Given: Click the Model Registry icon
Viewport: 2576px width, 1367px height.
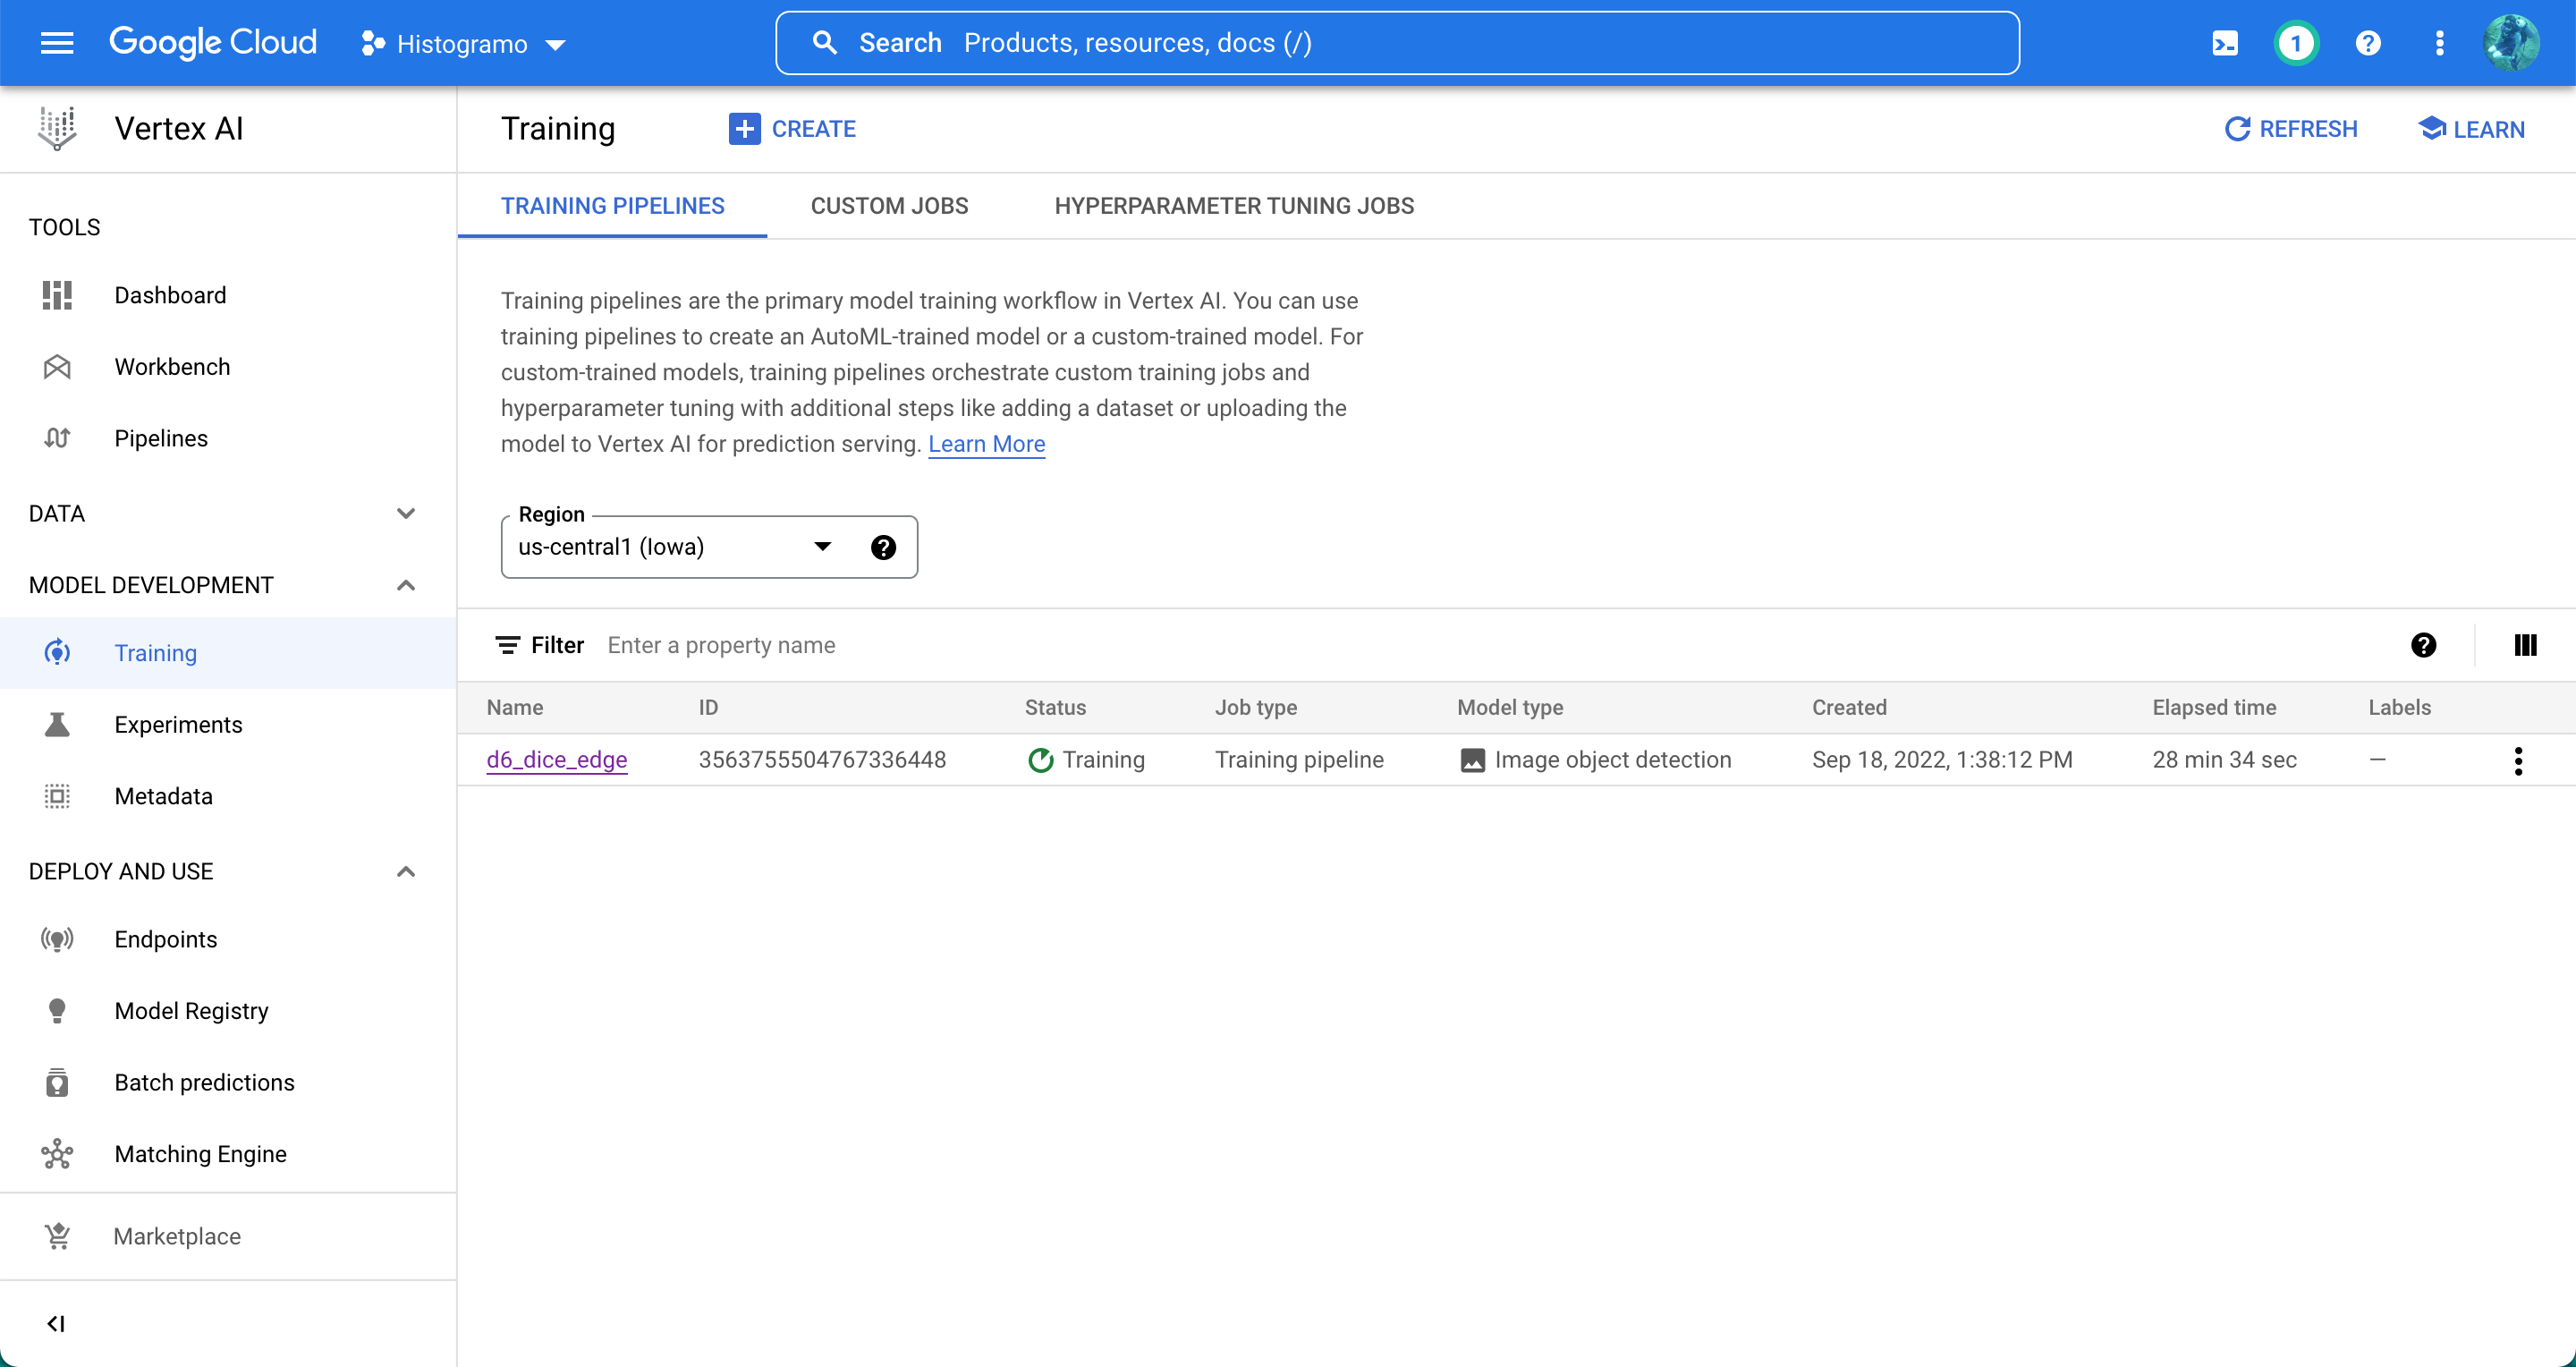Looking at the screenshot, I should (x=58, y=1011).
